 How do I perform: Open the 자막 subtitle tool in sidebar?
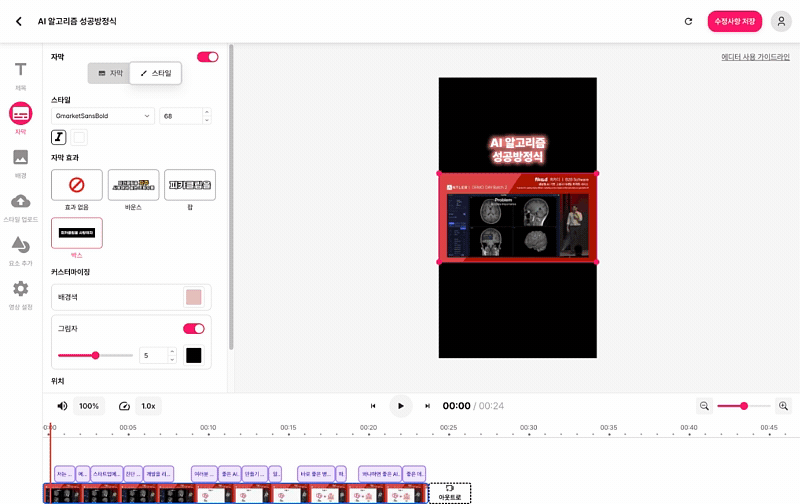20,118
